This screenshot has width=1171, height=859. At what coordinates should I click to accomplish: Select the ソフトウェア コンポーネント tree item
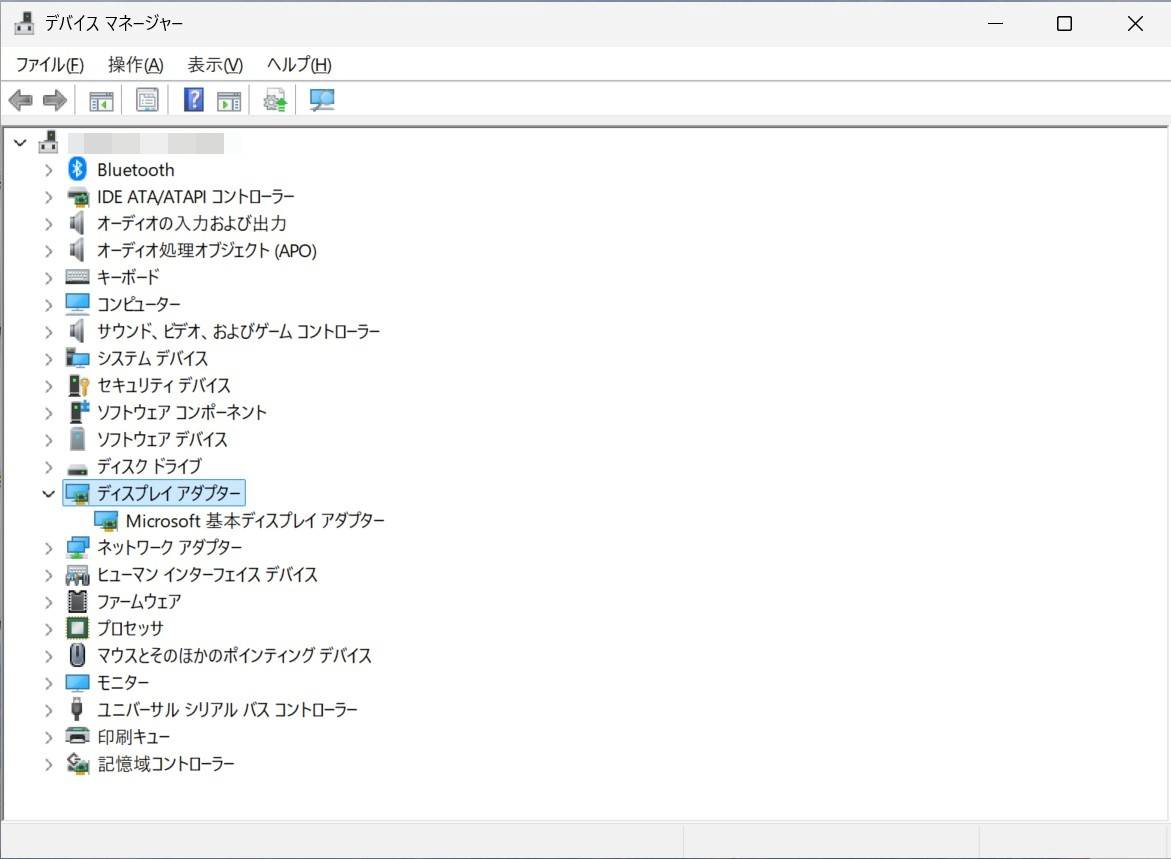click(181, 412)
